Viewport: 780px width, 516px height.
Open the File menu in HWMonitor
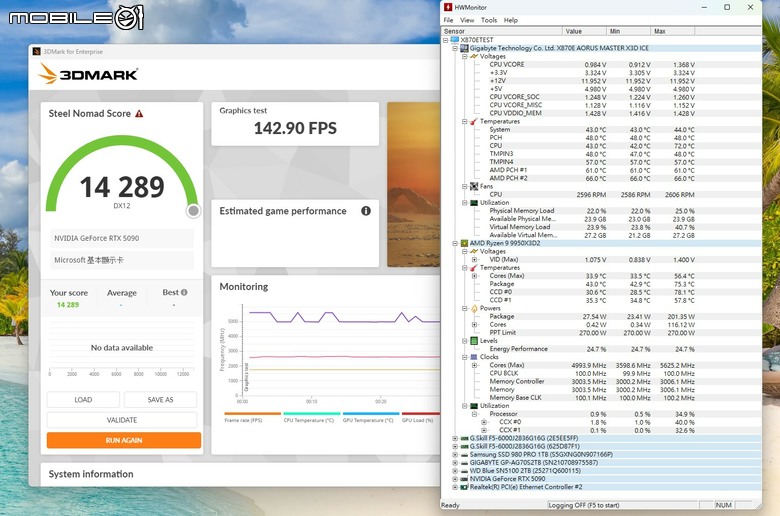pyautogui.click(x=448, y=20)
